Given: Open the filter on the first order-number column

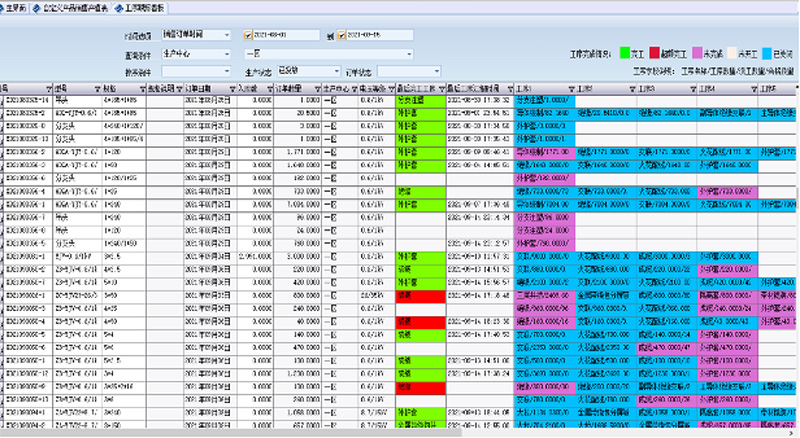Looking at the screenshot, I should click(x=49, y=89).
